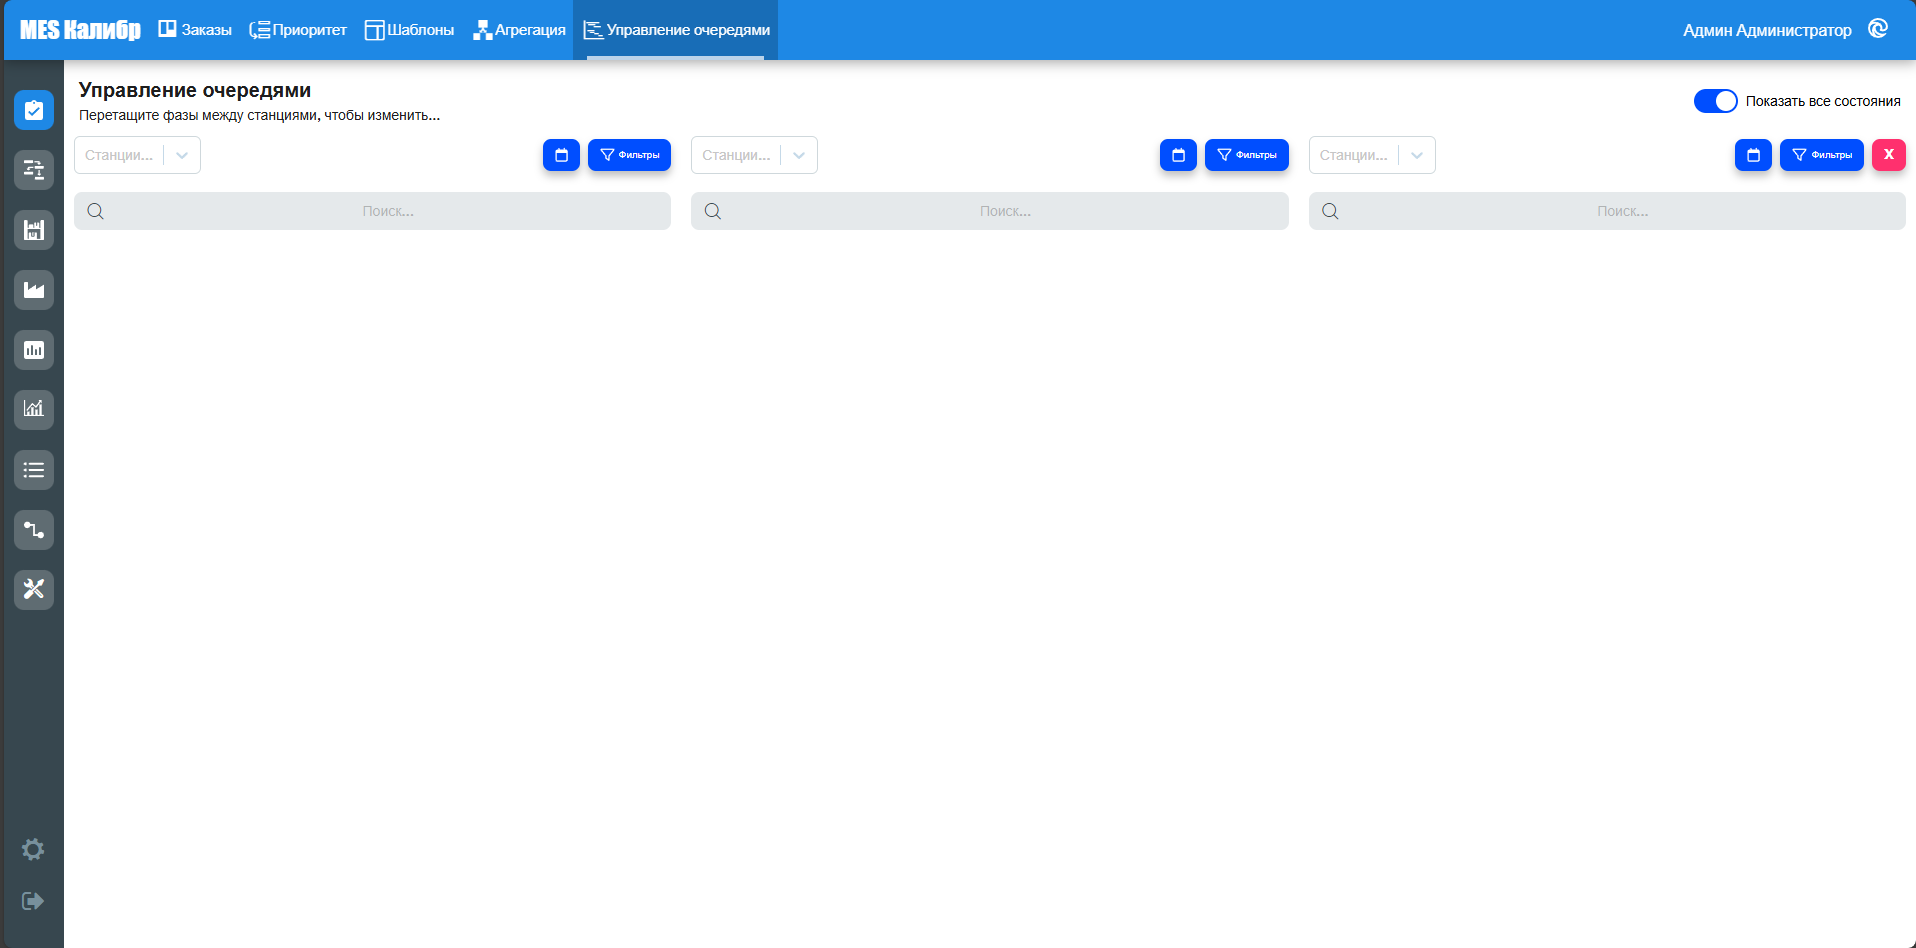Open calendar in second station column

click(1178, 155)
